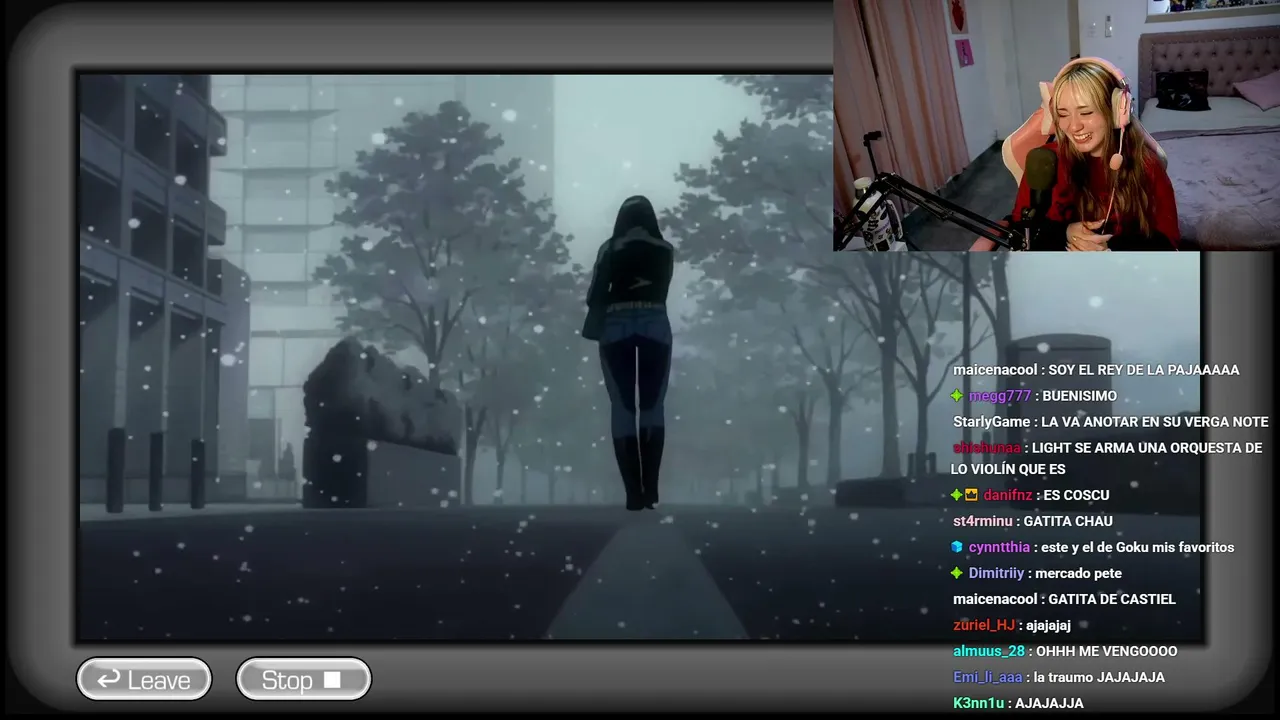Stop the video playback

(303, 679)
